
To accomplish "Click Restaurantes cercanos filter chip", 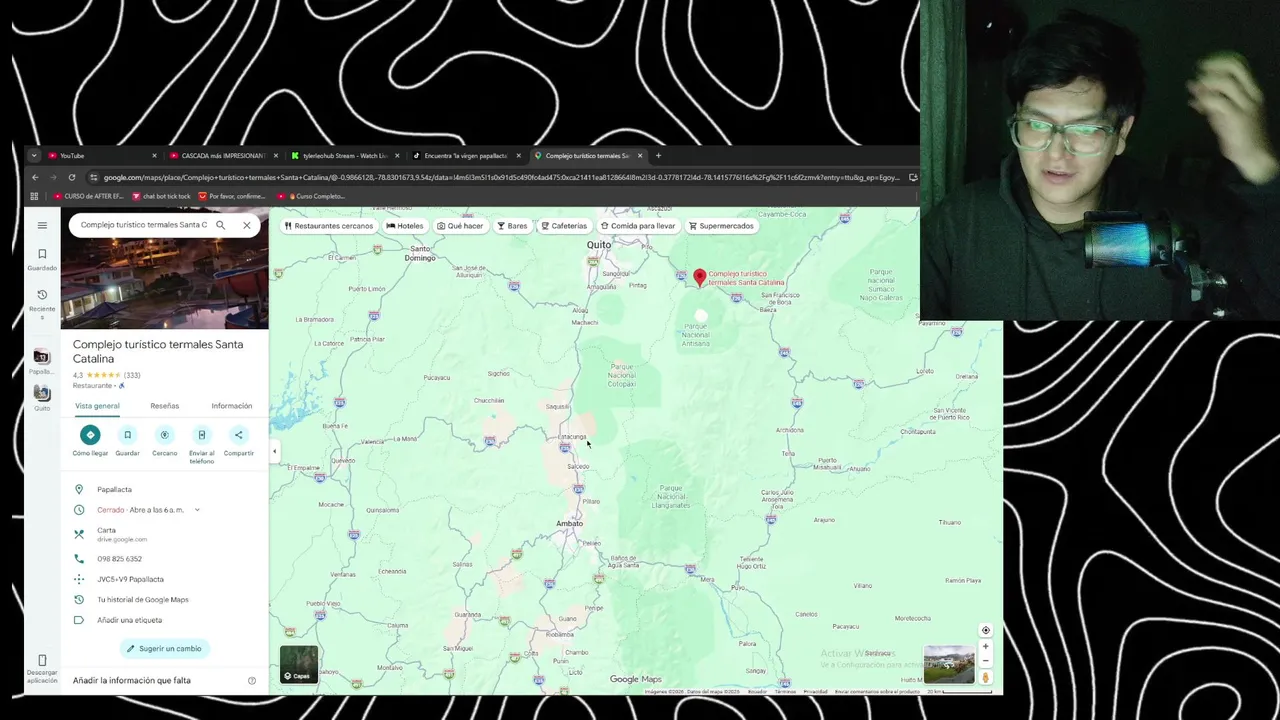I will 328,226.
